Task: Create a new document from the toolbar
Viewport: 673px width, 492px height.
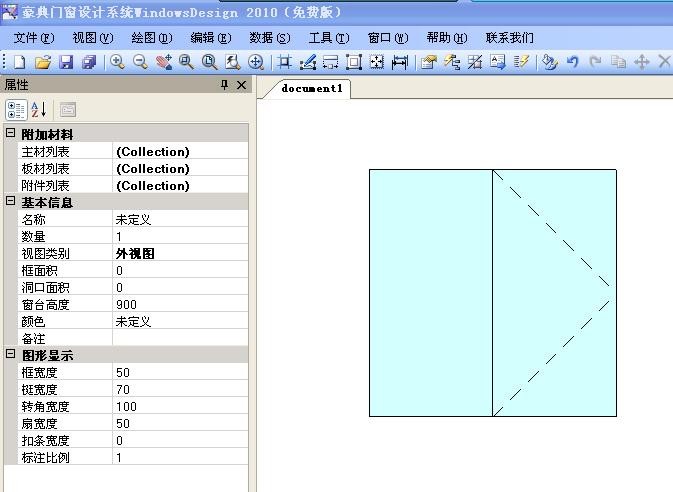Action: click(x=19, y=62)
